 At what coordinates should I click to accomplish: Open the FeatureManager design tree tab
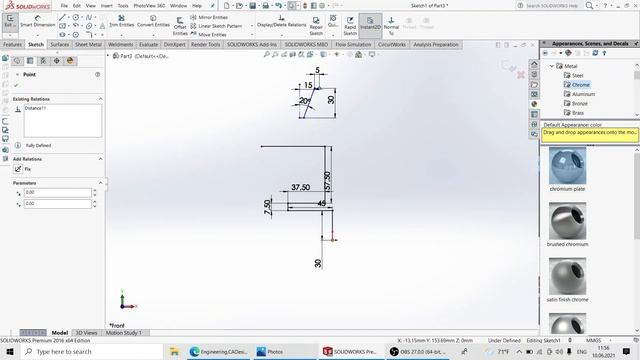pos(17,61)
